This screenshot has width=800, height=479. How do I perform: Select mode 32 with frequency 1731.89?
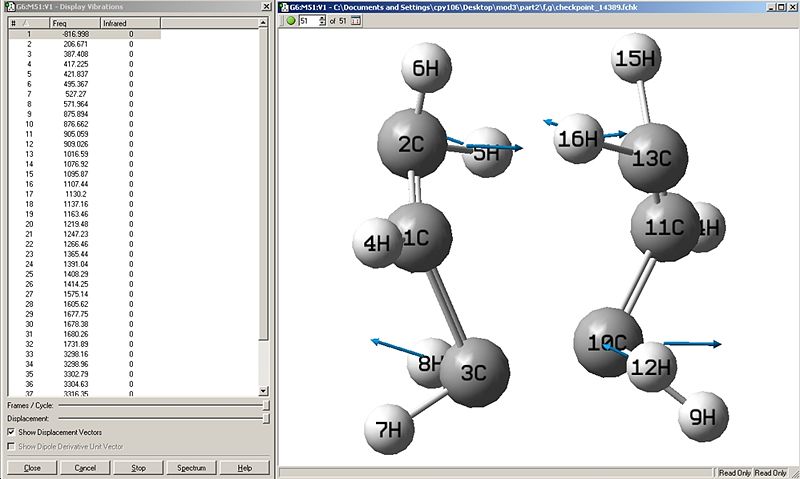coord(85,344)
